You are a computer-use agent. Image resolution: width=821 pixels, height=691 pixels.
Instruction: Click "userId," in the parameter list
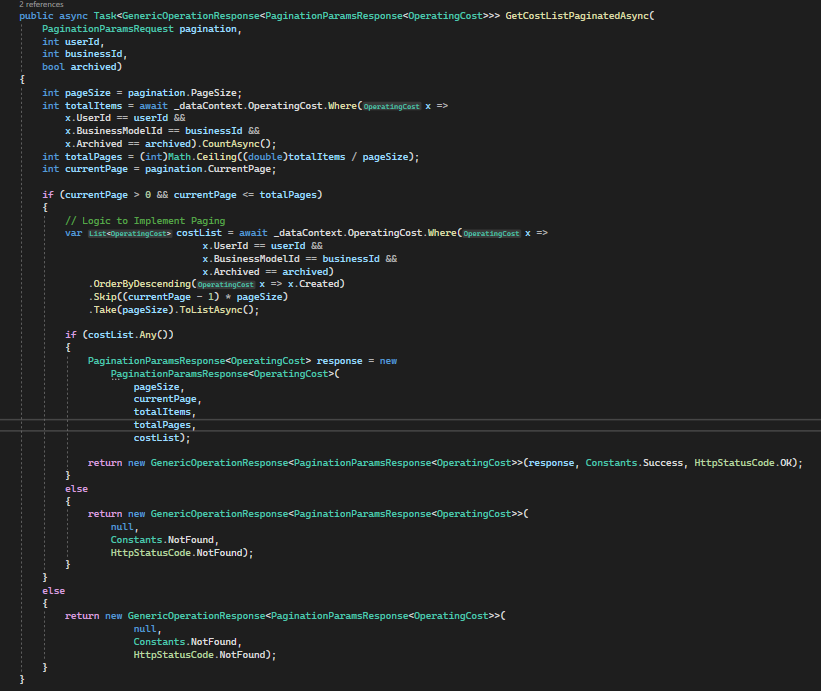[x=85, y=41]
